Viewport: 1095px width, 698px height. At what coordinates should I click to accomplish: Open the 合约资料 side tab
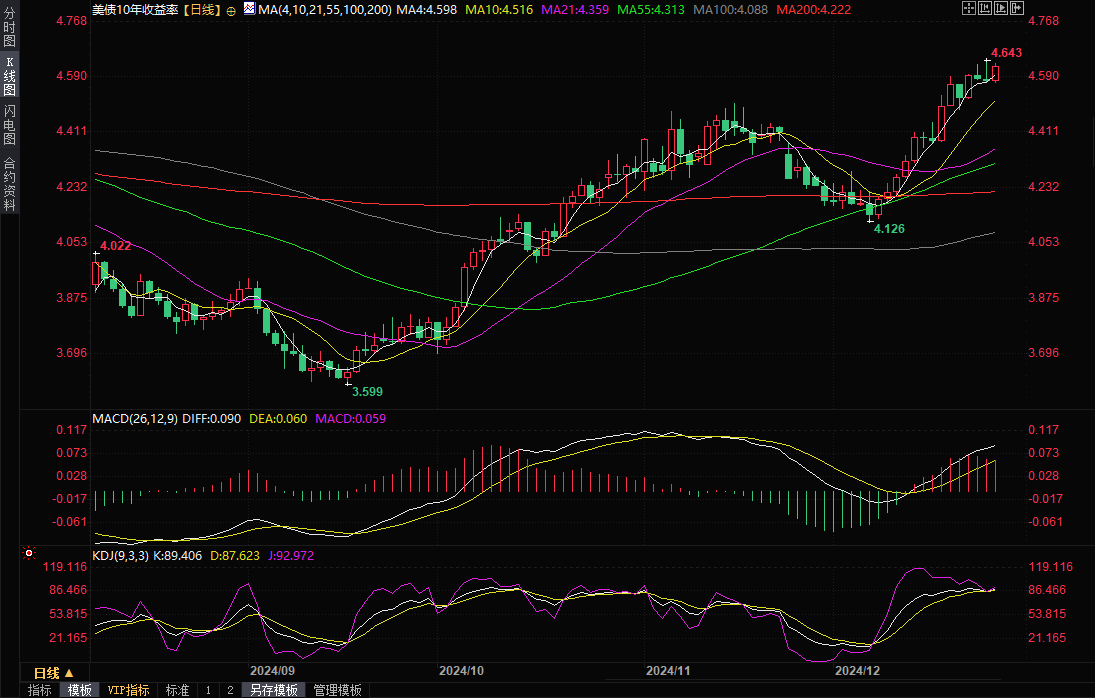9,183
